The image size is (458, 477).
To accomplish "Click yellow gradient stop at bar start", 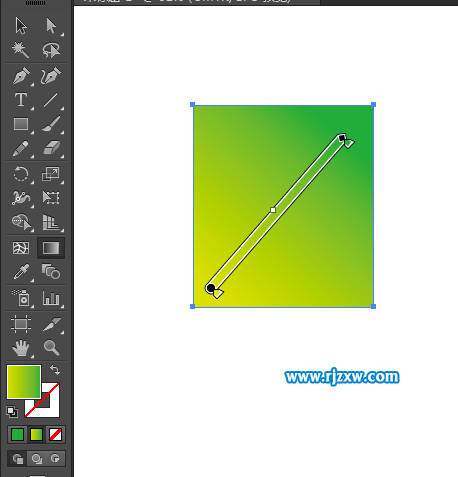I will (x=218, y=293).
